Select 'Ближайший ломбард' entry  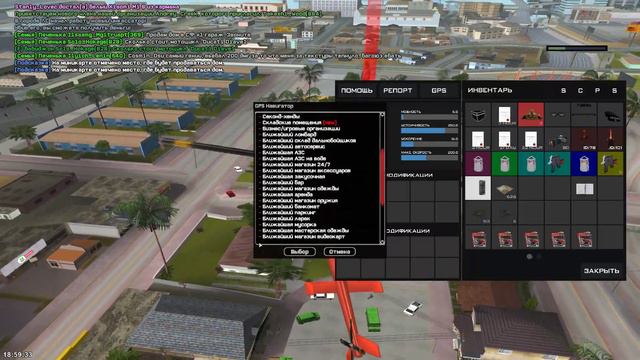289,134
